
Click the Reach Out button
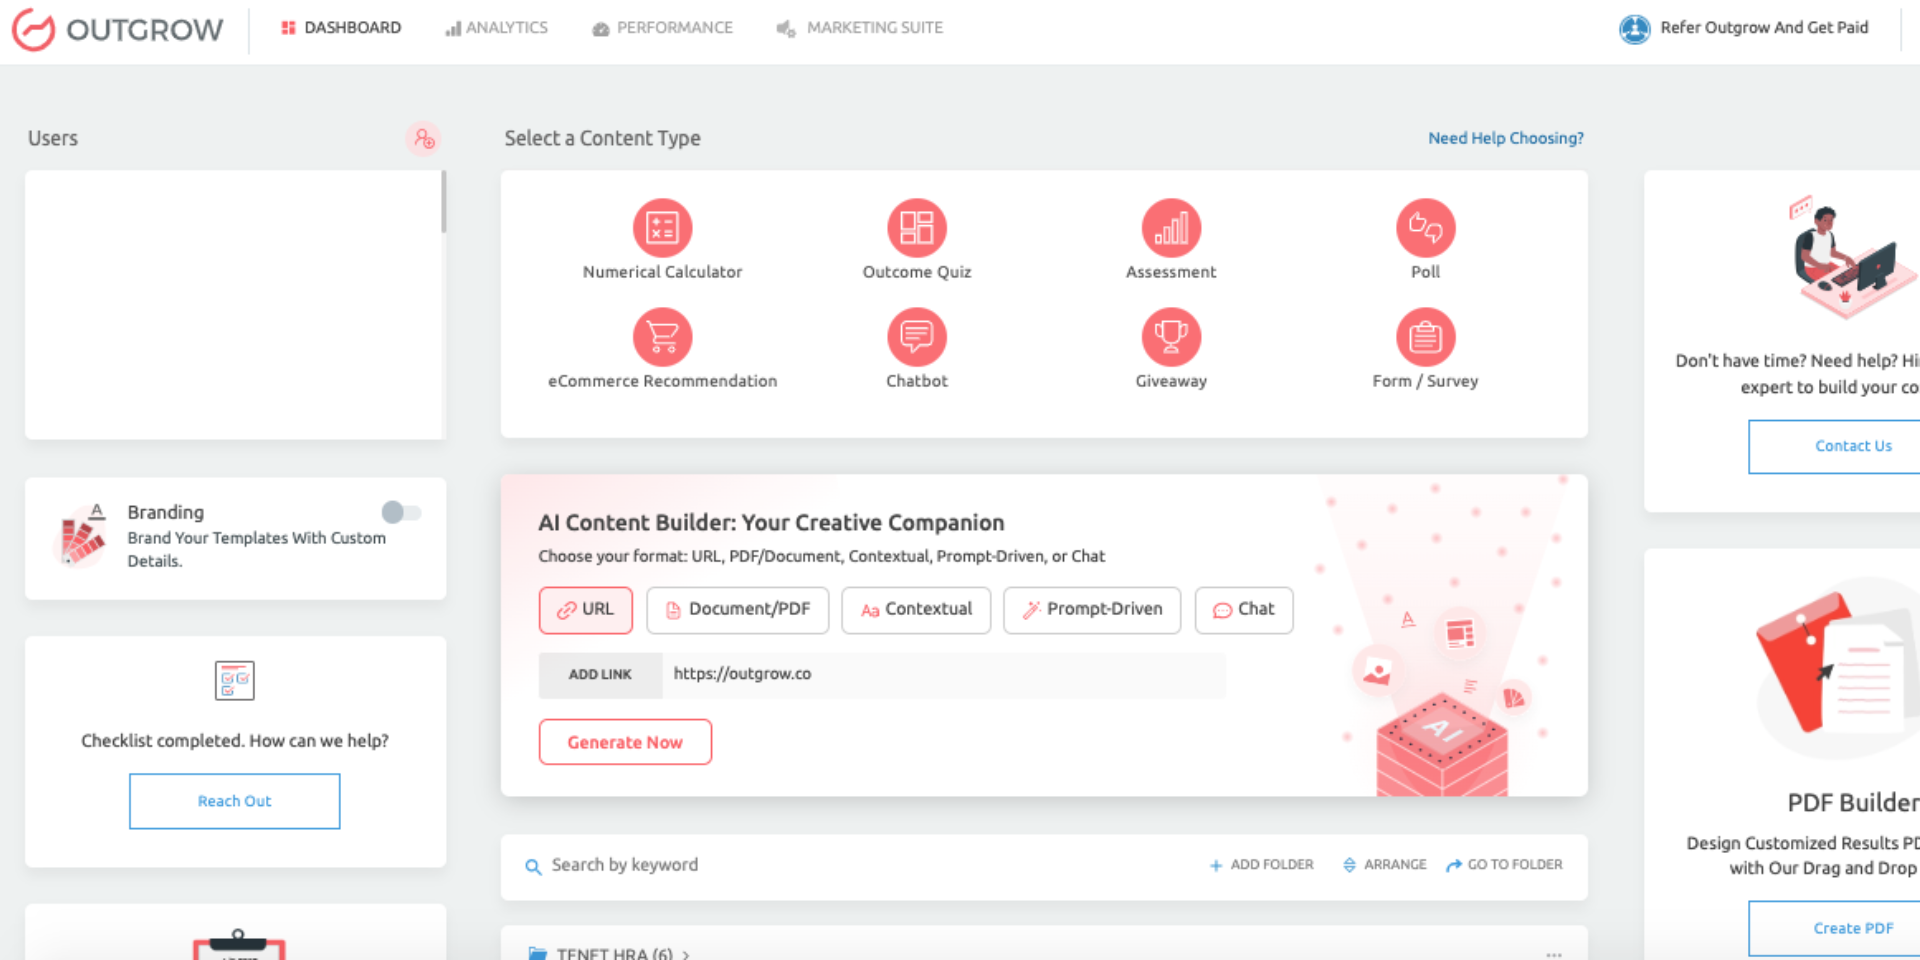point(235,801)
